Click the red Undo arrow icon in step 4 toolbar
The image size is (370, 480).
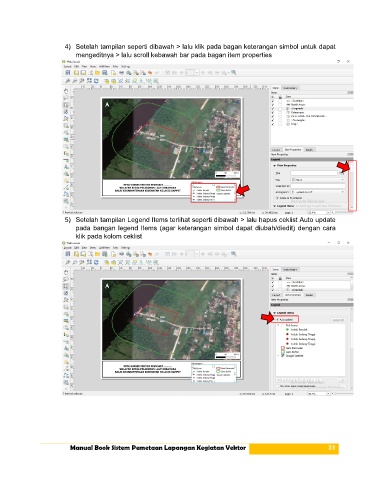tap(150, 72)
